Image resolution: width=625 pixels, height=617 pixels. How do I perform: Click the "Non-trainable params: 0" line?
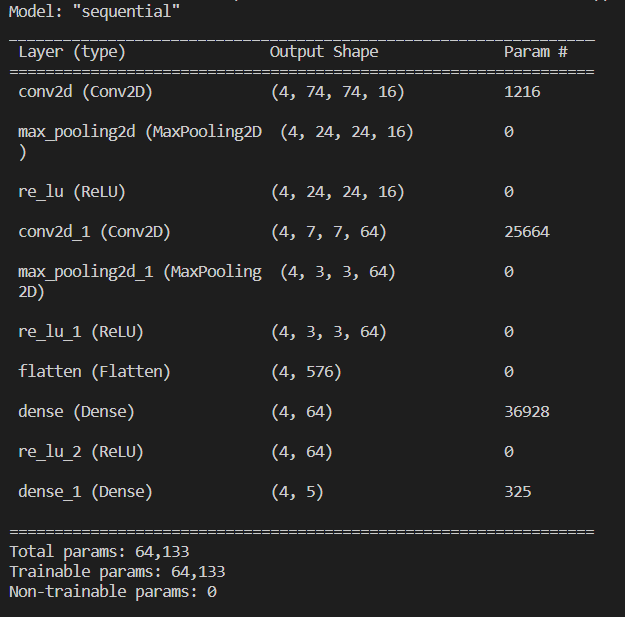(x=113, y=591)
